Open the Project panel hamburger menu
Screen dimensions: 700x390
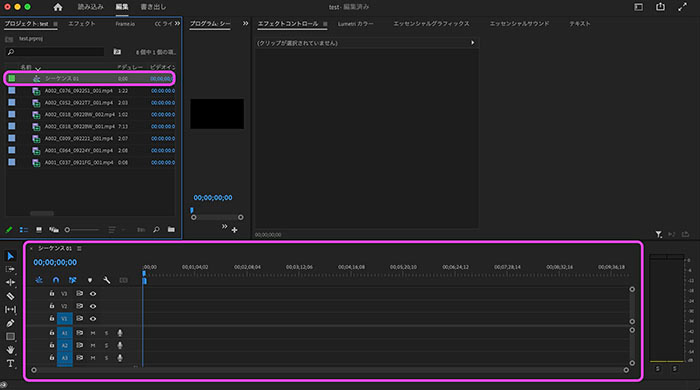(x=55, y=24)
